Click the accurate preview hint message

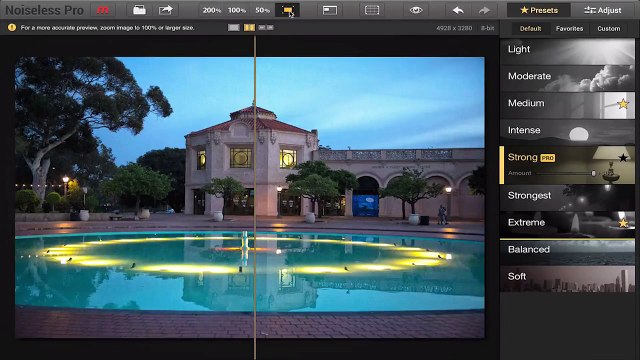coord(107,28)
